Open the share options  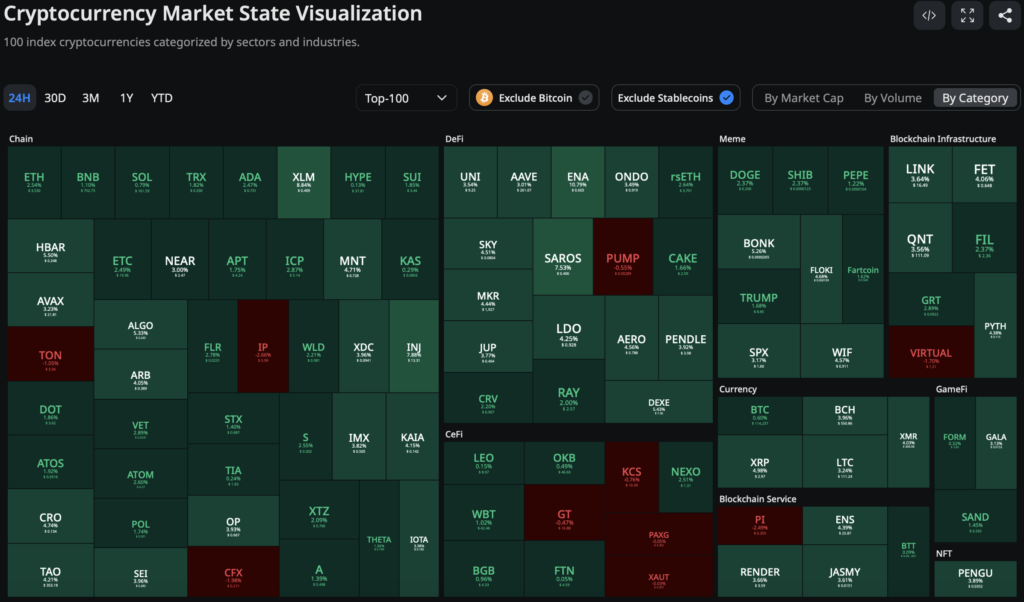tap(1003, 15)
